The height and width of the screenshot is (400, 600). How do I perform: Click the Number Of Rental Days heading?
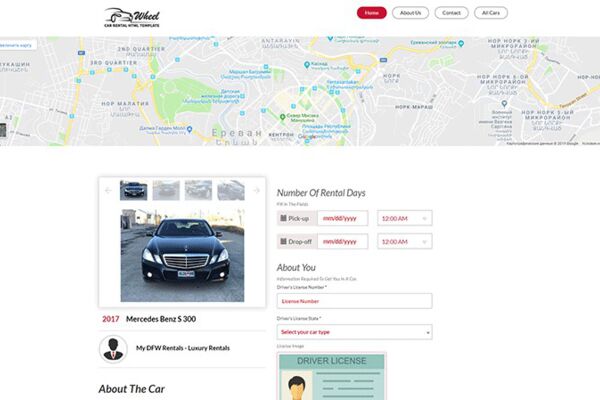click(x=321, y=193)
